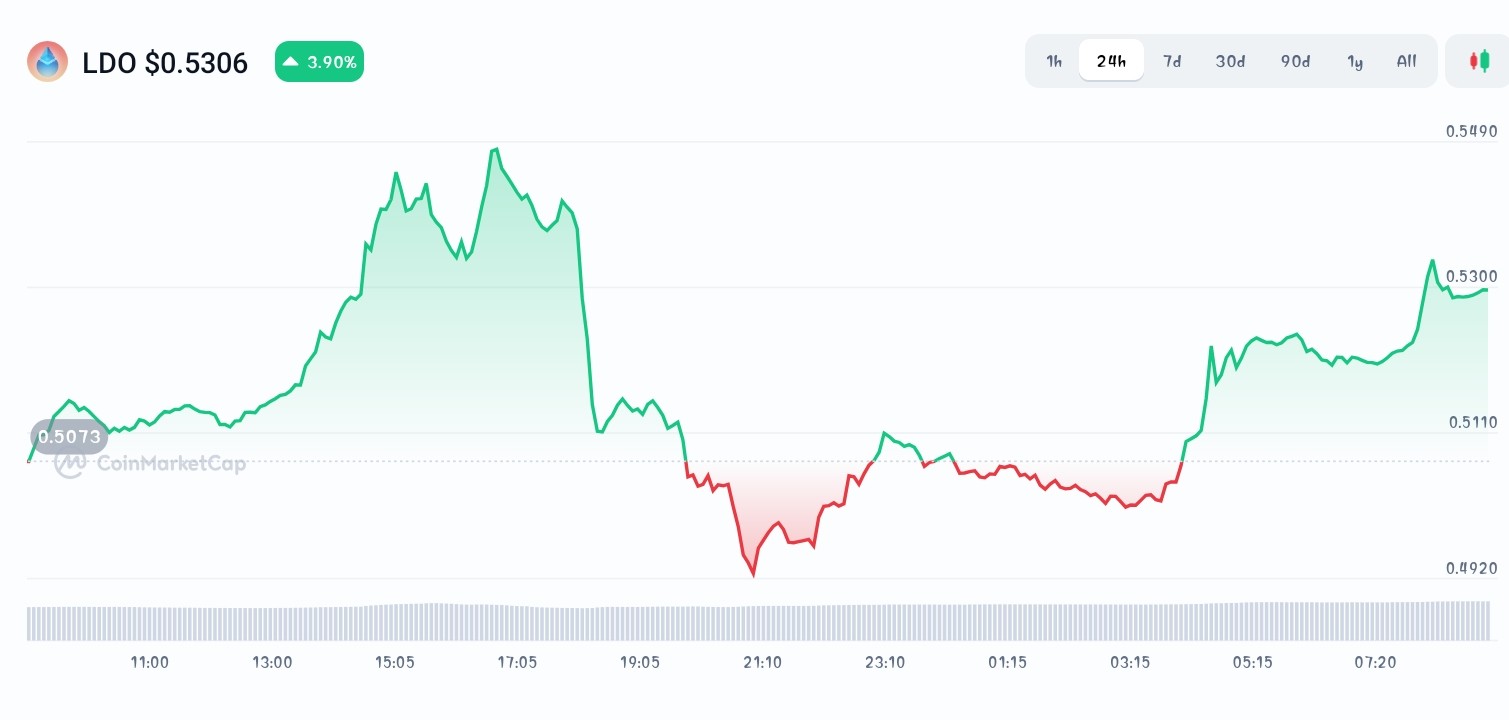Select the 3.90% change badge
Screen dimensions: 1509x720
pos(319,61)
